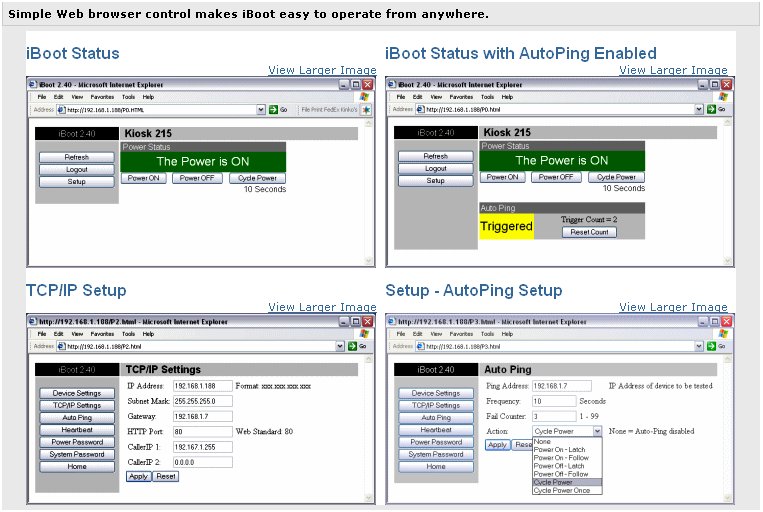Image resolution: width=763 pixels, height=512 pixels.
Task: Click the Fail Counter input field
Action: point(554,416)
